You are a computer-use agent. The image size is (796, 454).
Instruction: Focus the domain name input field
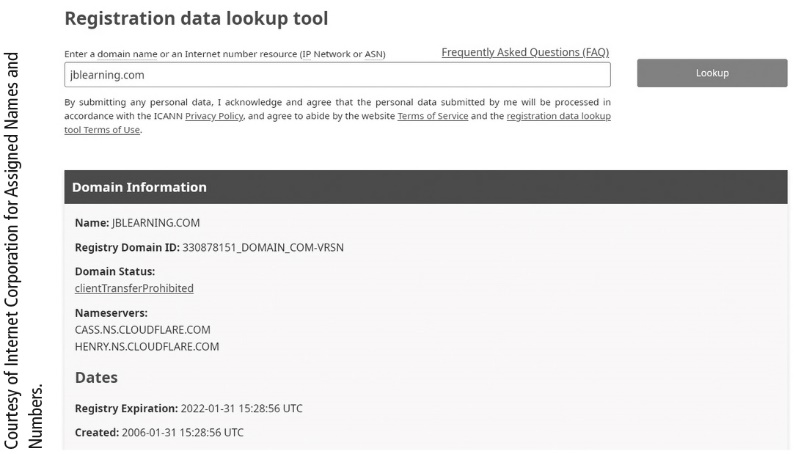[x=337, y=74]
